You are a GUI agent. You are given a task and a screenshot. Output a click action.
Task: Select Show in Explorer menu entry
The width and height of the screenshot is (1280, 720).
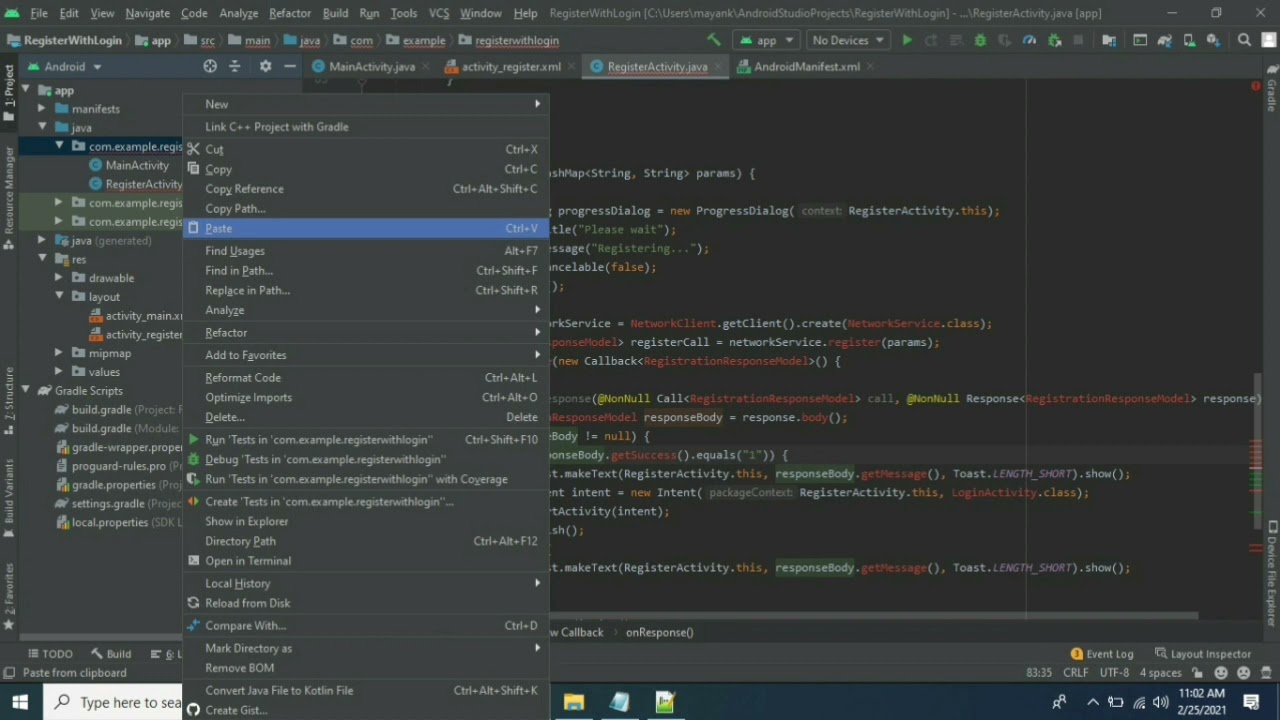(x=366, y=521)
